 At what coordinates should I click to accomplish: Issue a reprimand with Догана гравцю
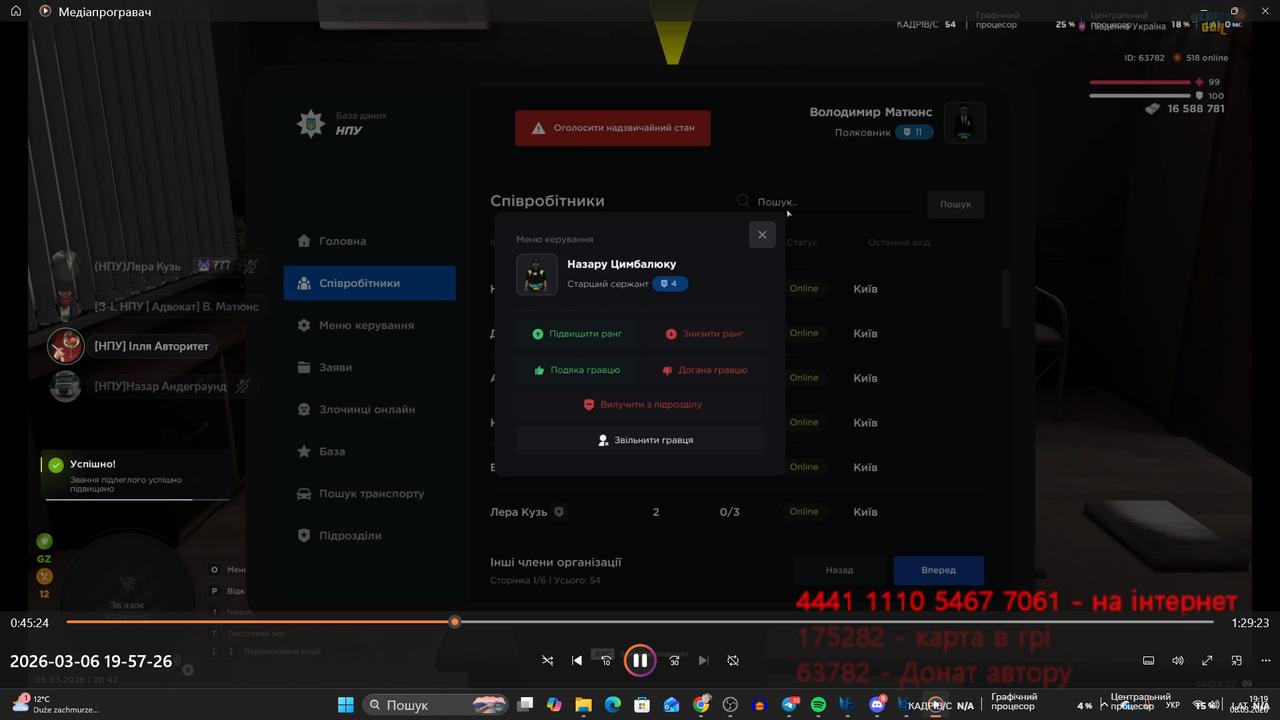point(704,370)
